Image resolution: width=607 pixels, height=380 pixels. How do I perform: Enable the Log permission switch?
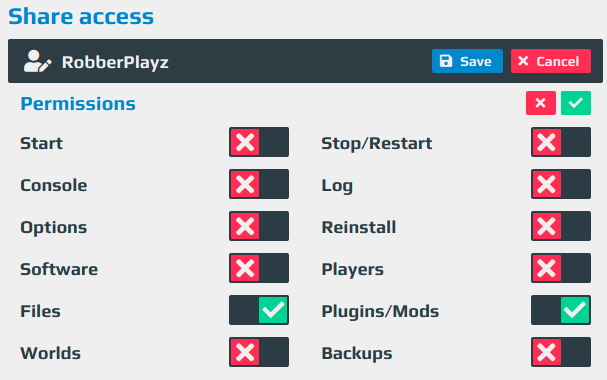561,184
